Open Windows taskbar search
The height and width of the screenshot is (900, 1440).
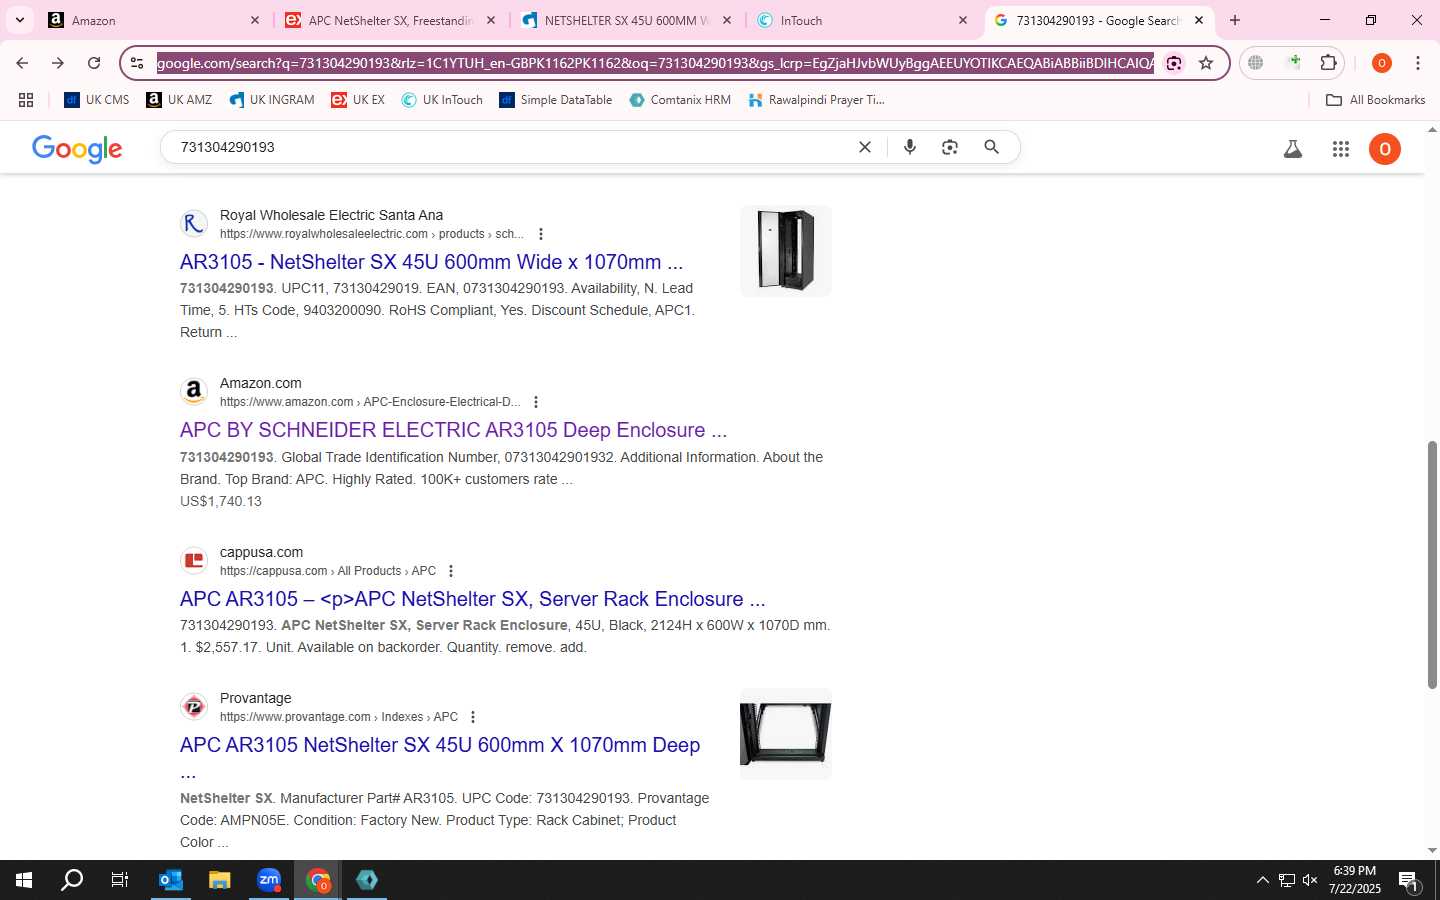click(x=72, y=880)
